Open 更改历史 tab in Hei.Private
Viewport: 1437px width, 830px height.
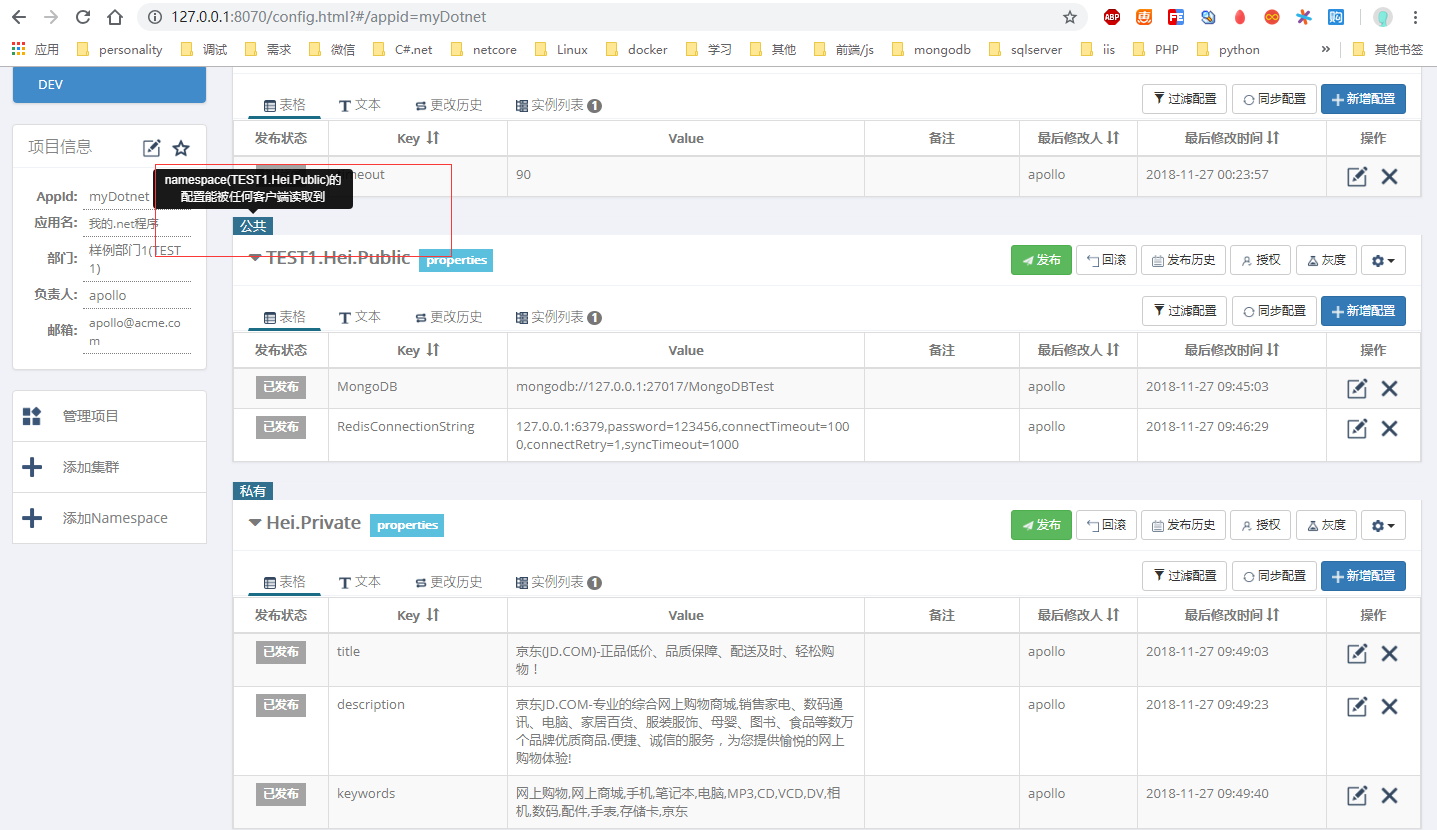pyautogui.click(x=449, y=582)
